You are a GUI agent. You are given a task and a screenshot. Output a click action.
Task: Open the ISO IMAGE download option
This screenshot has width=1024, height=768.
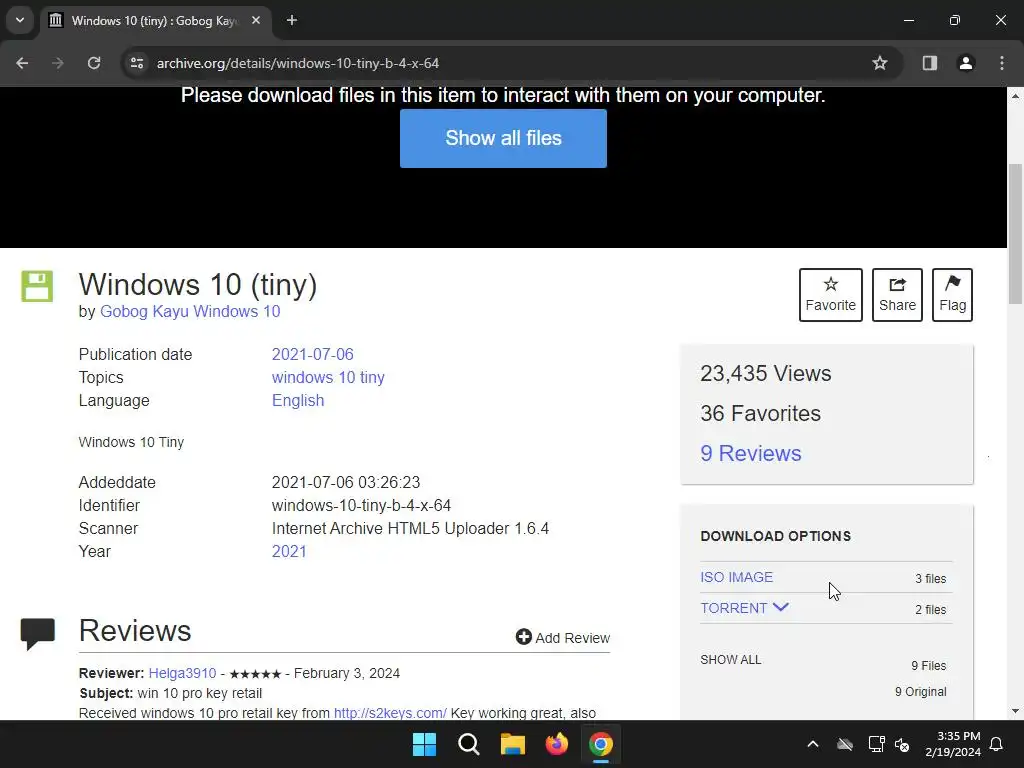coord(736,577)
